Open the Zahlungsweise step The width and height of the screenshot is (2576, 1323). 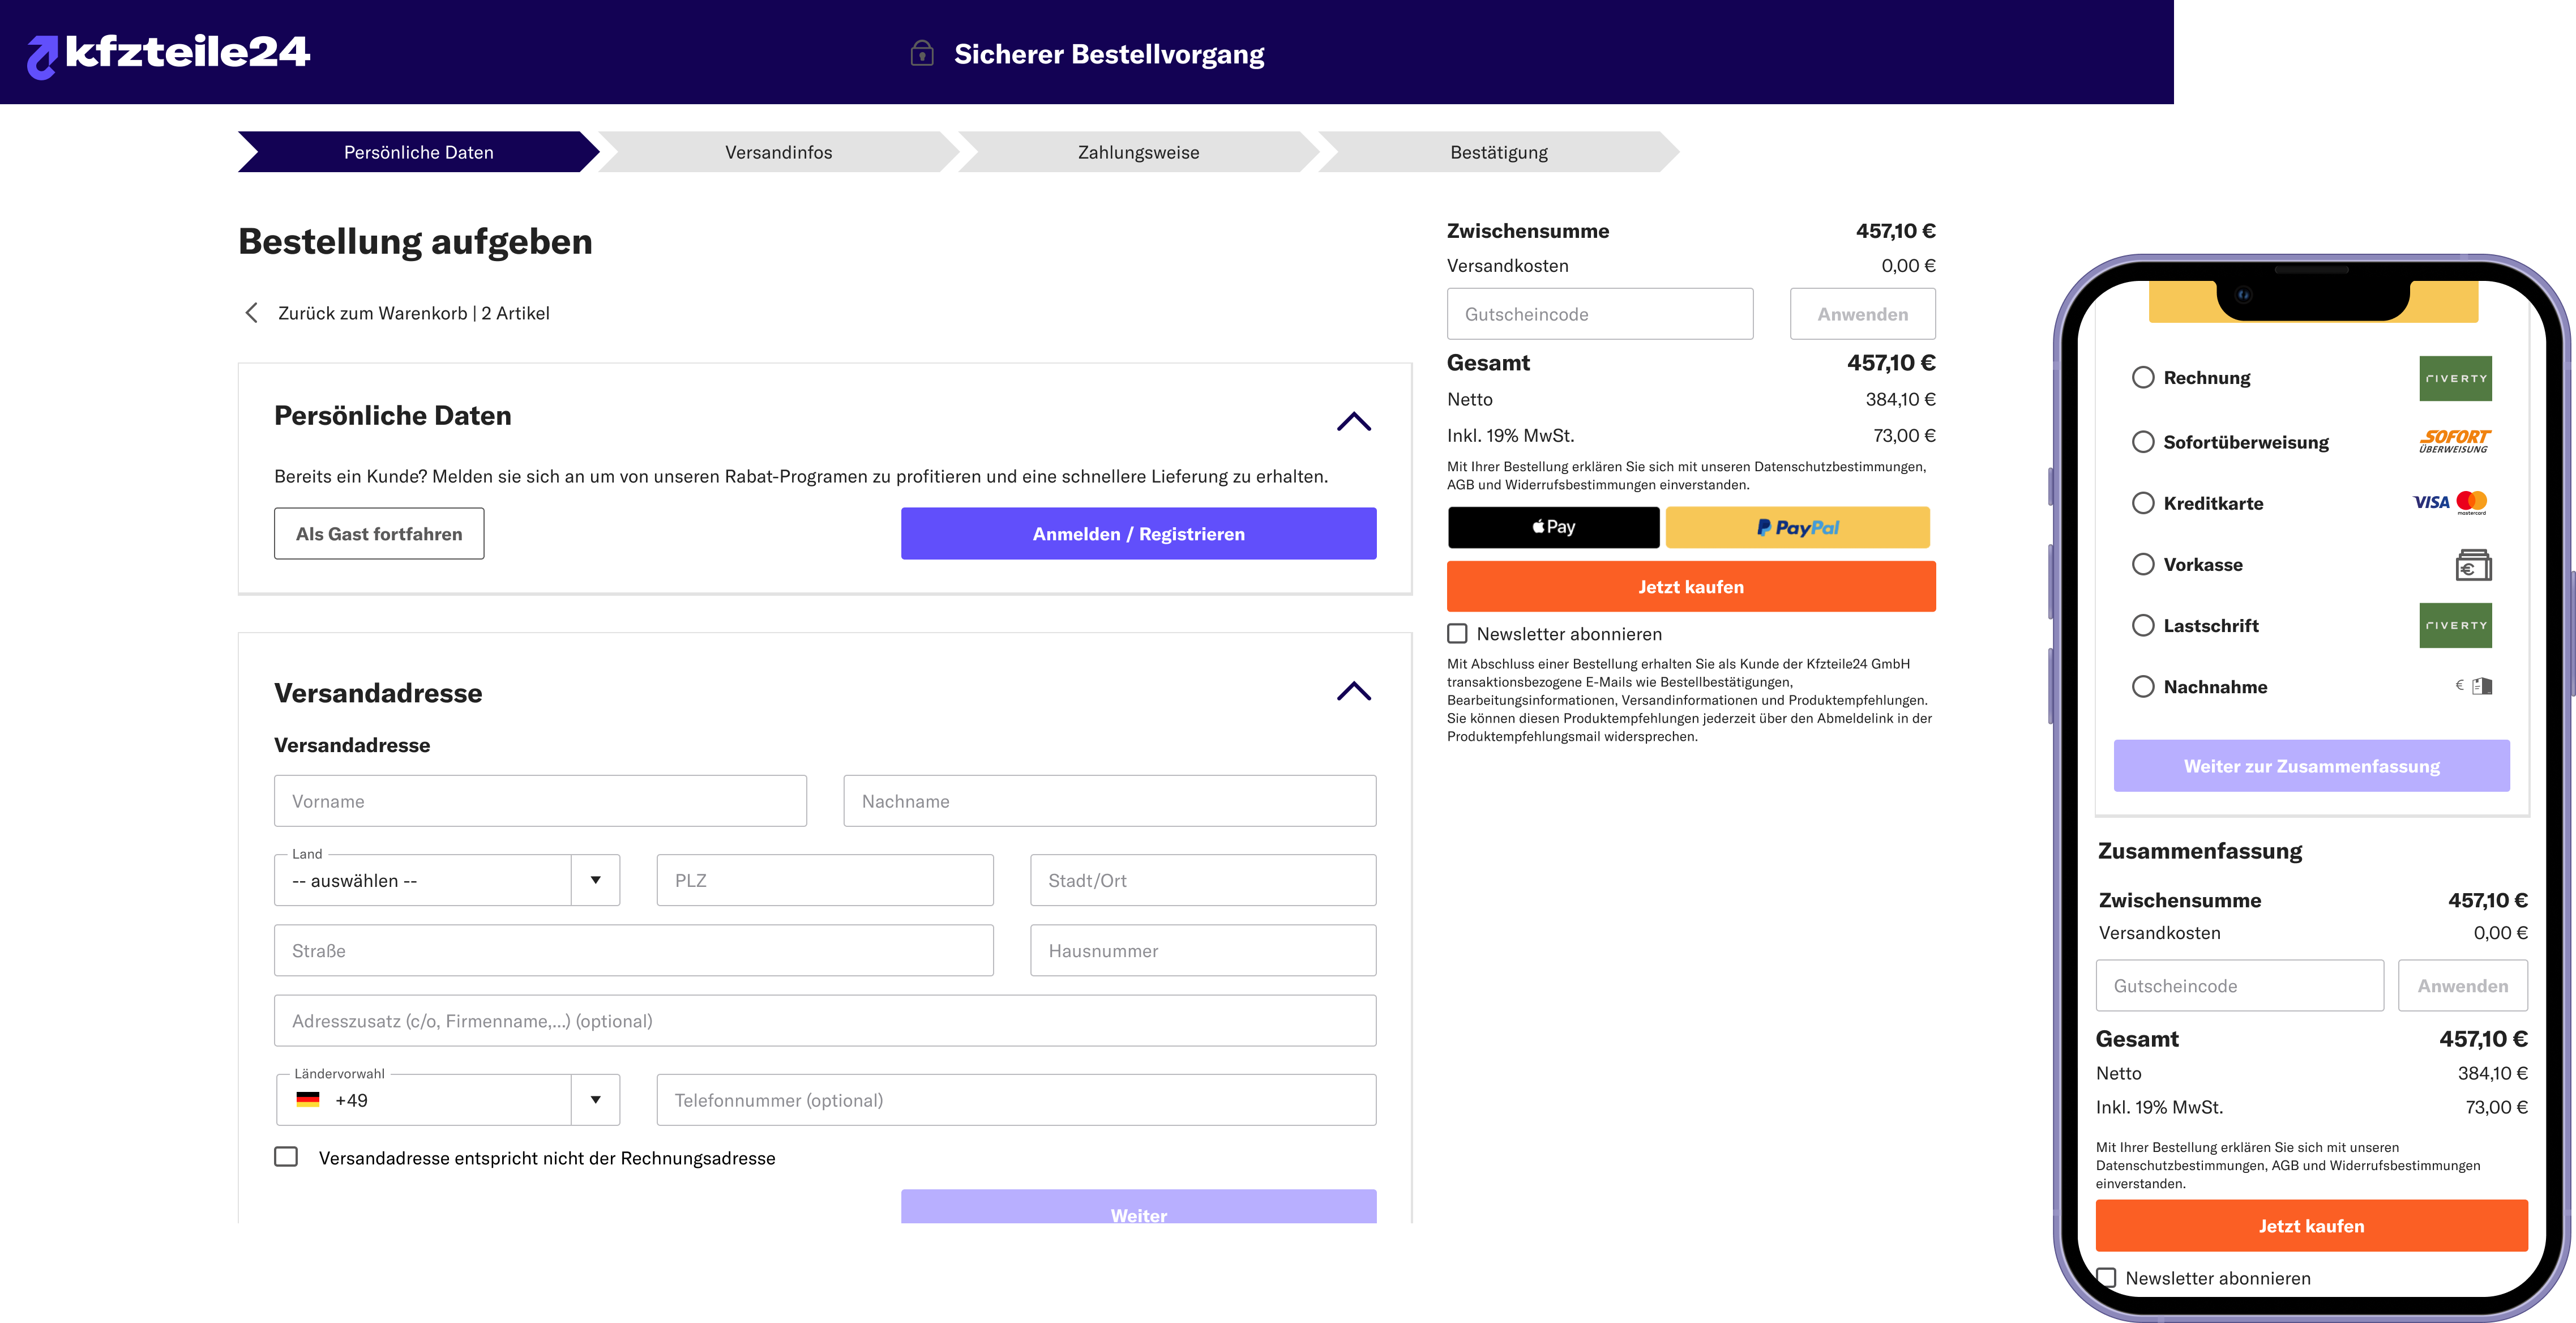tap(1138, 152)
